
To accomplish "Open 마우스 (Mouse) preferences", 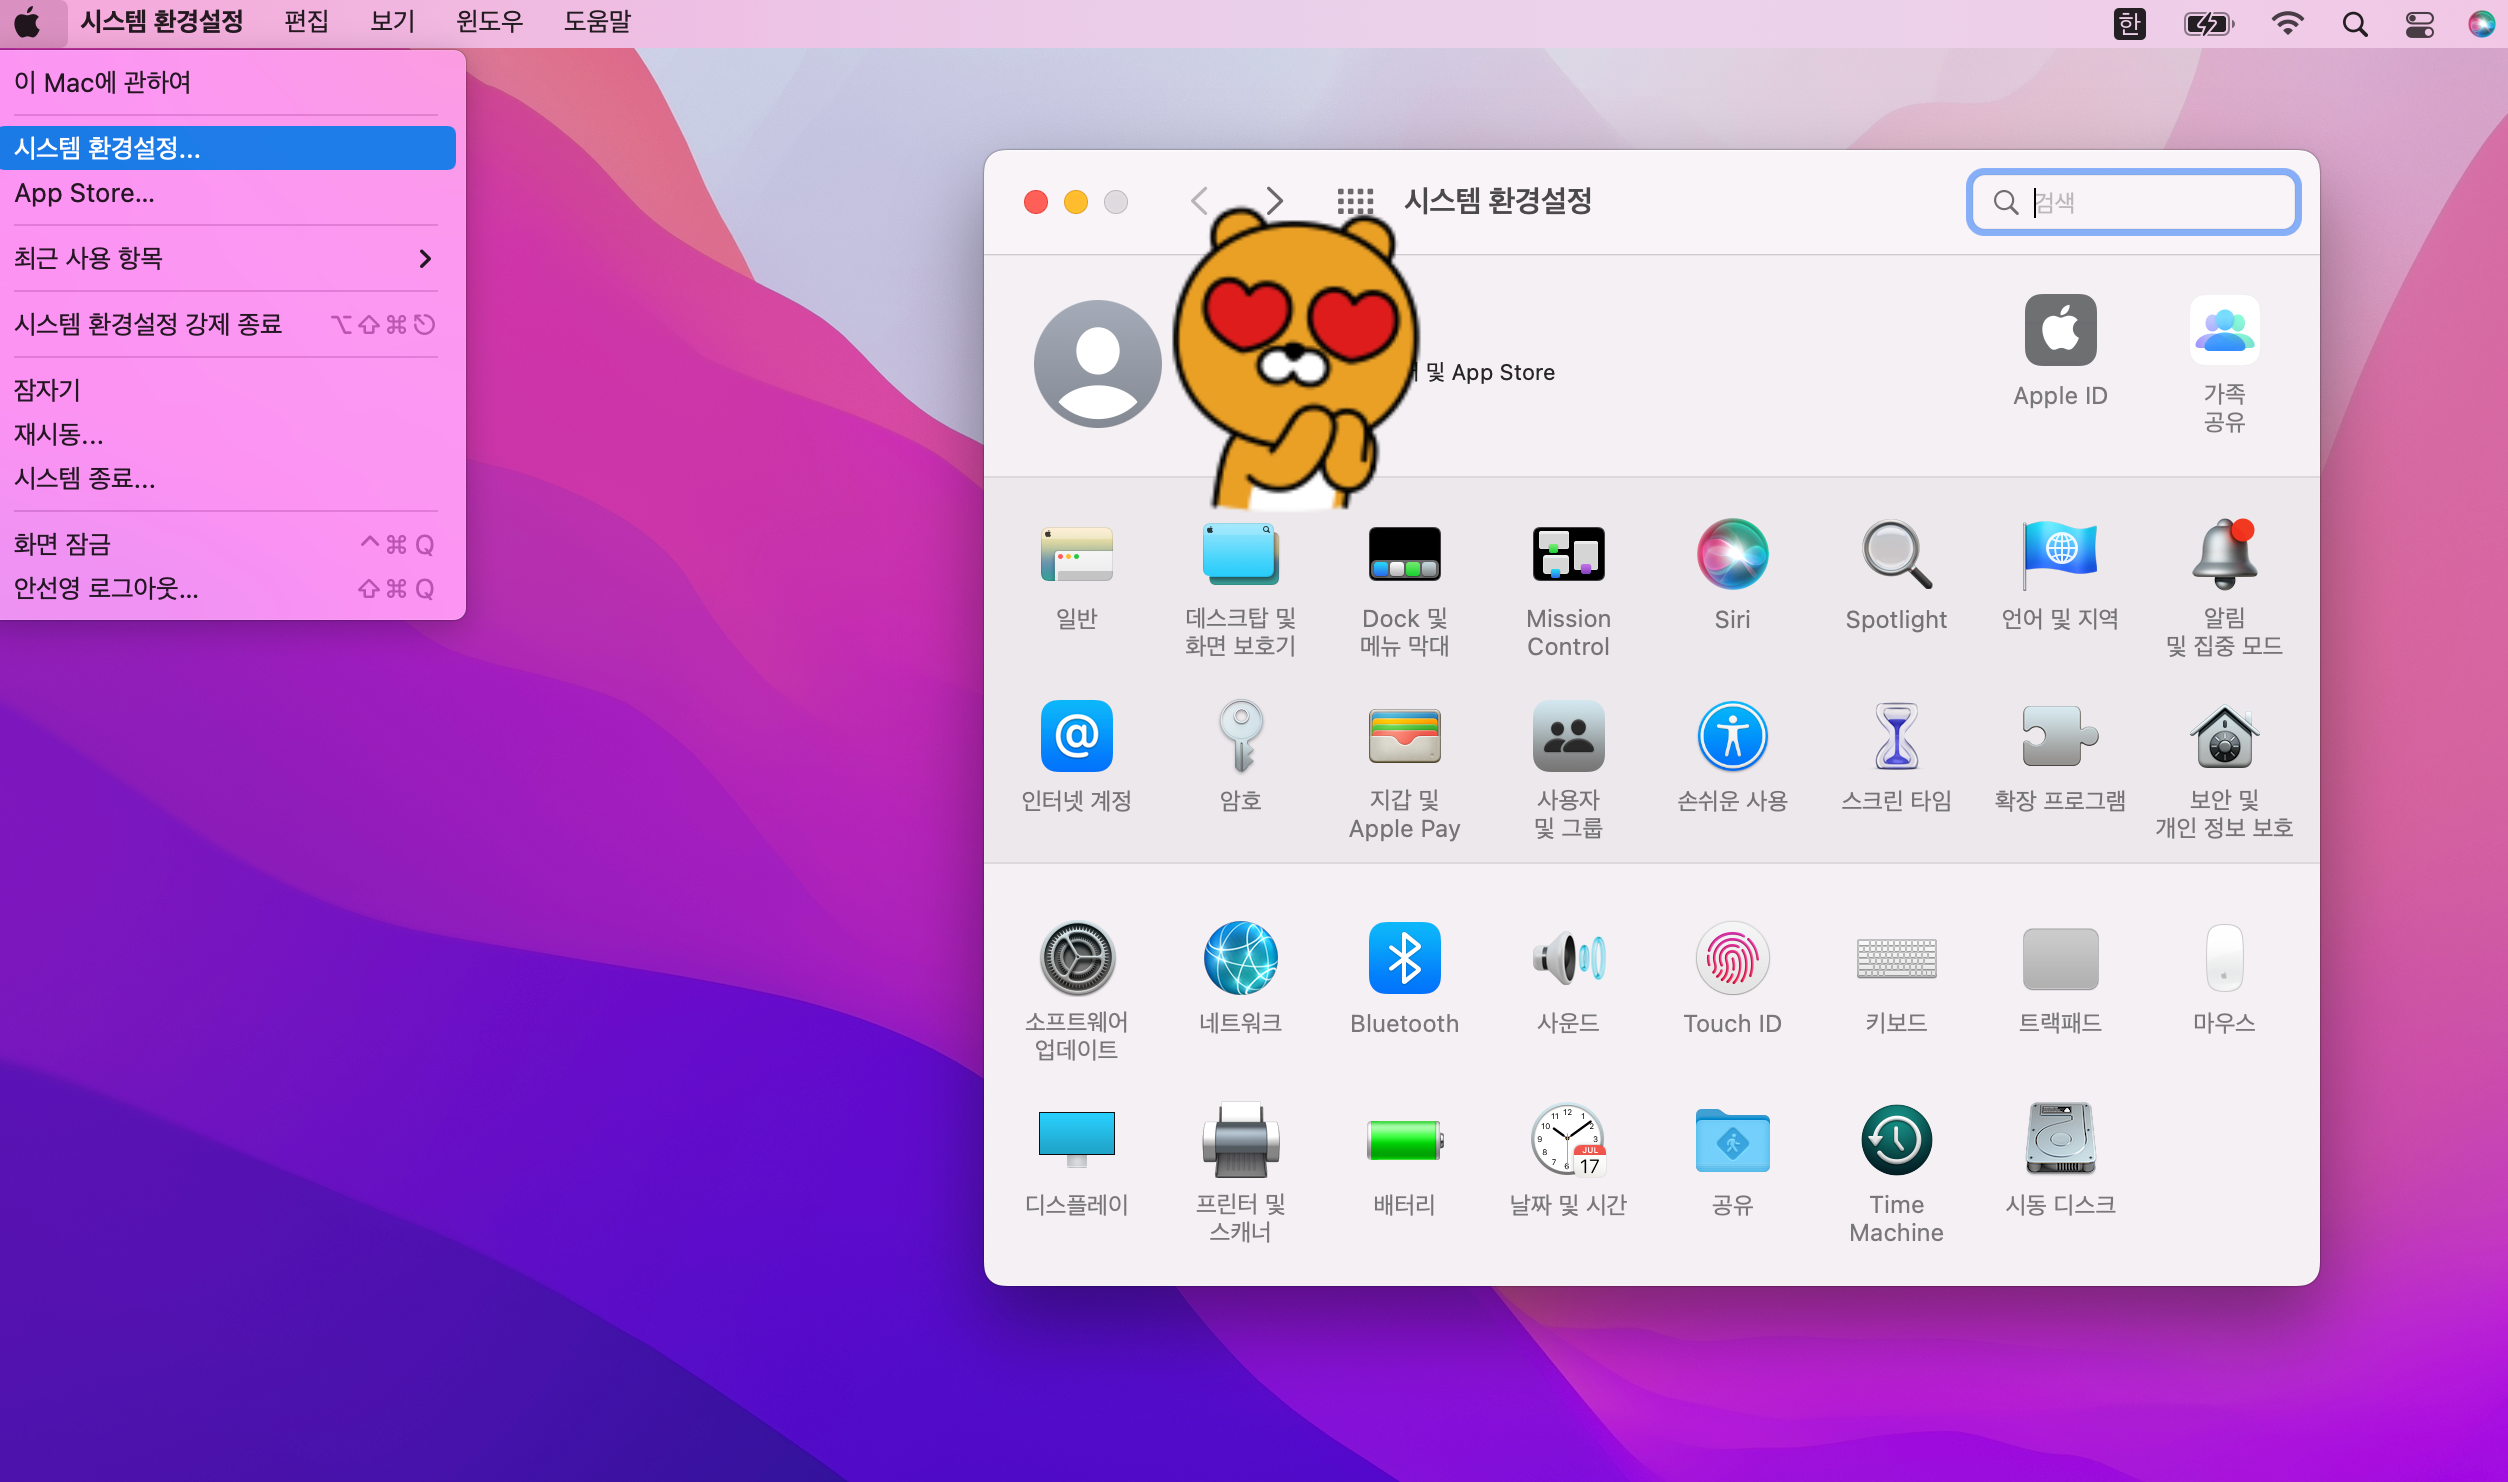I will pyautogui.click(x=2224, y=979).
